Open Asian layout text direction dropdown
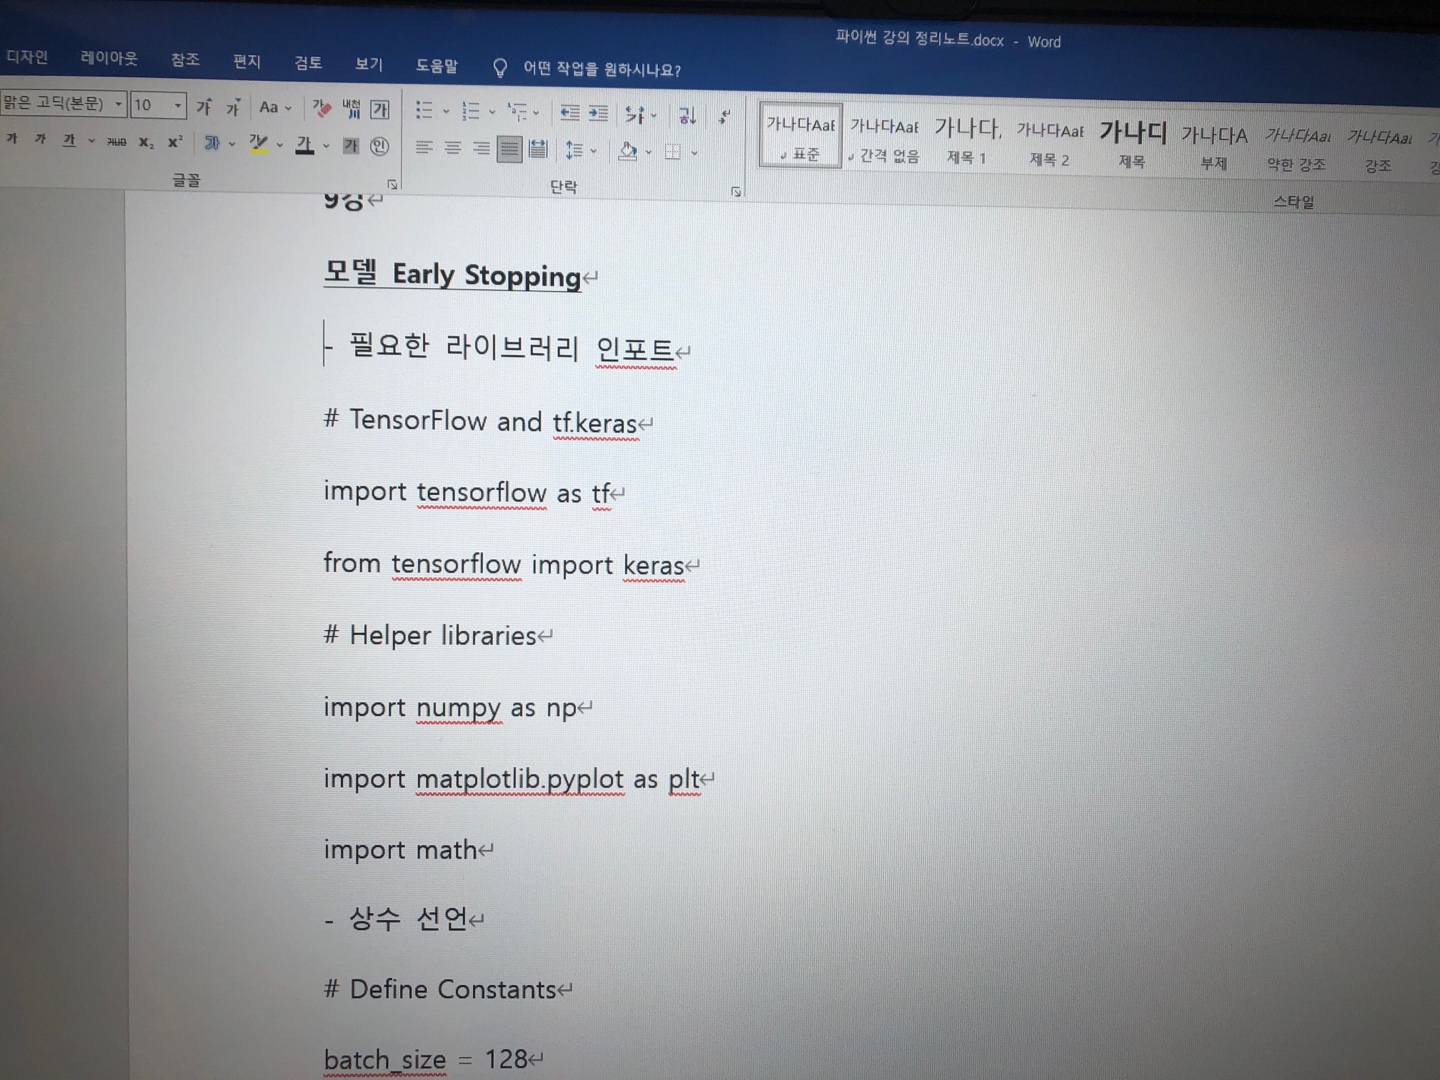 pyautogui.click(x=640, y=115)
